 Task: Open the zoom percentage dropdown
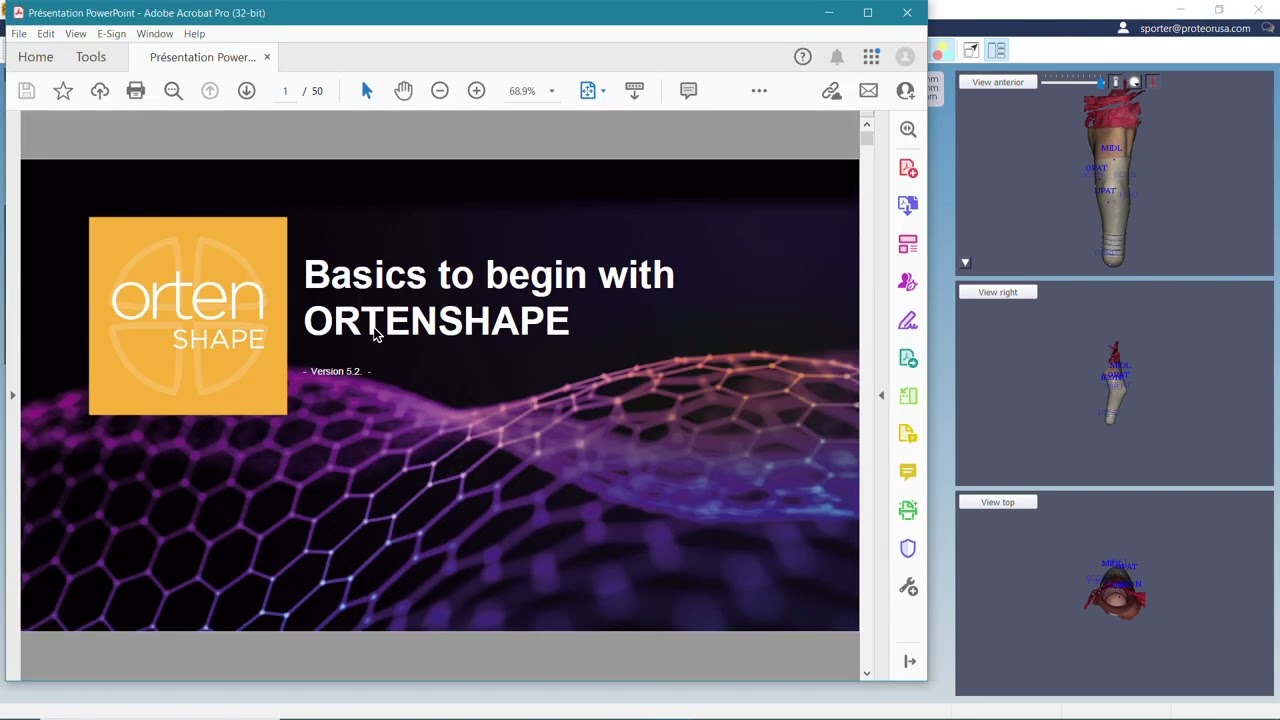point(551,91)
